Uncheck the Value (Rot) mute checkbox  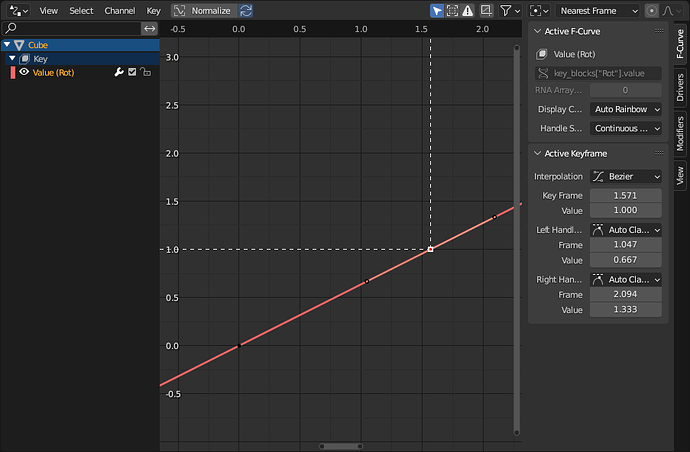pos(132,72)
